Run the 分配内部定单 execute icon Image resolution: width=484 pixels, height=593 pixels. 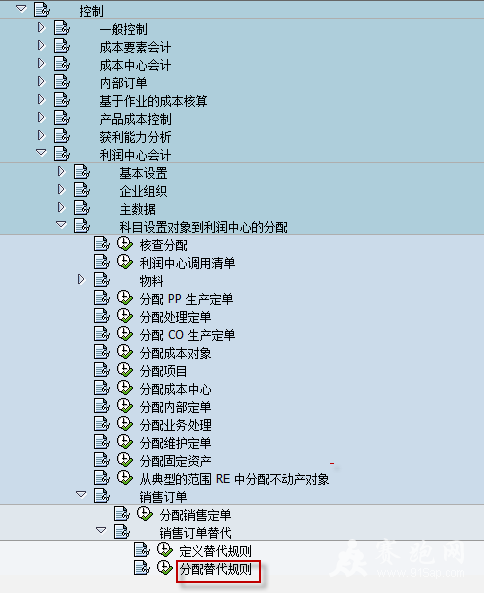pyautogui.click(x=124, y=406)
